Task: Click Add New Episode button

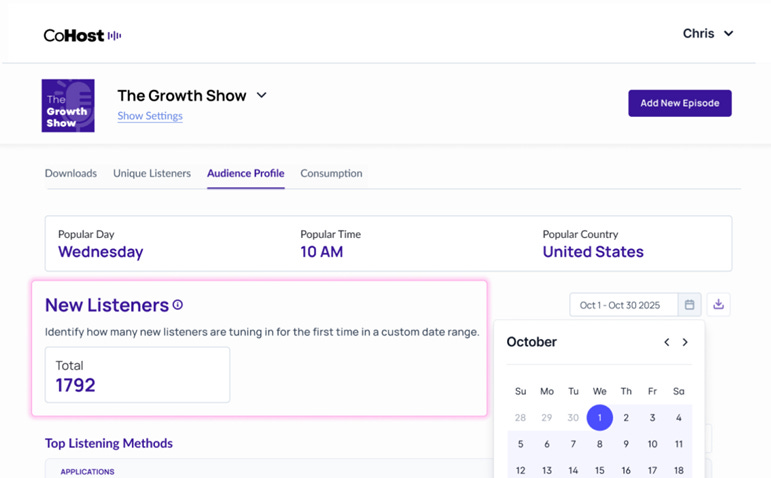Action: 680,103
